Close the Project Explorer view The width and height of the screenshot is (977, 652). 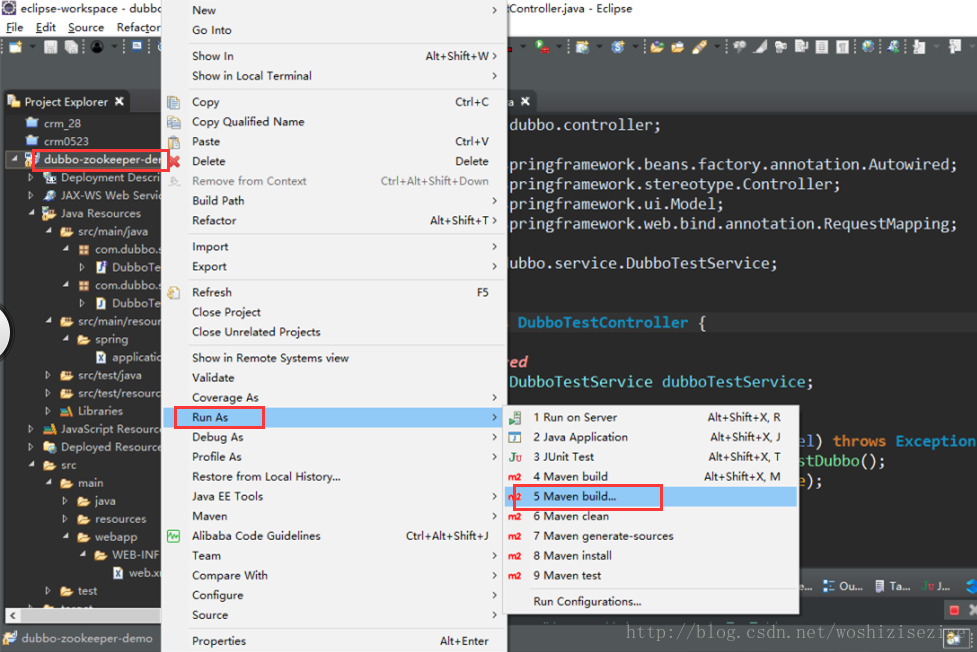click(119, 101)
